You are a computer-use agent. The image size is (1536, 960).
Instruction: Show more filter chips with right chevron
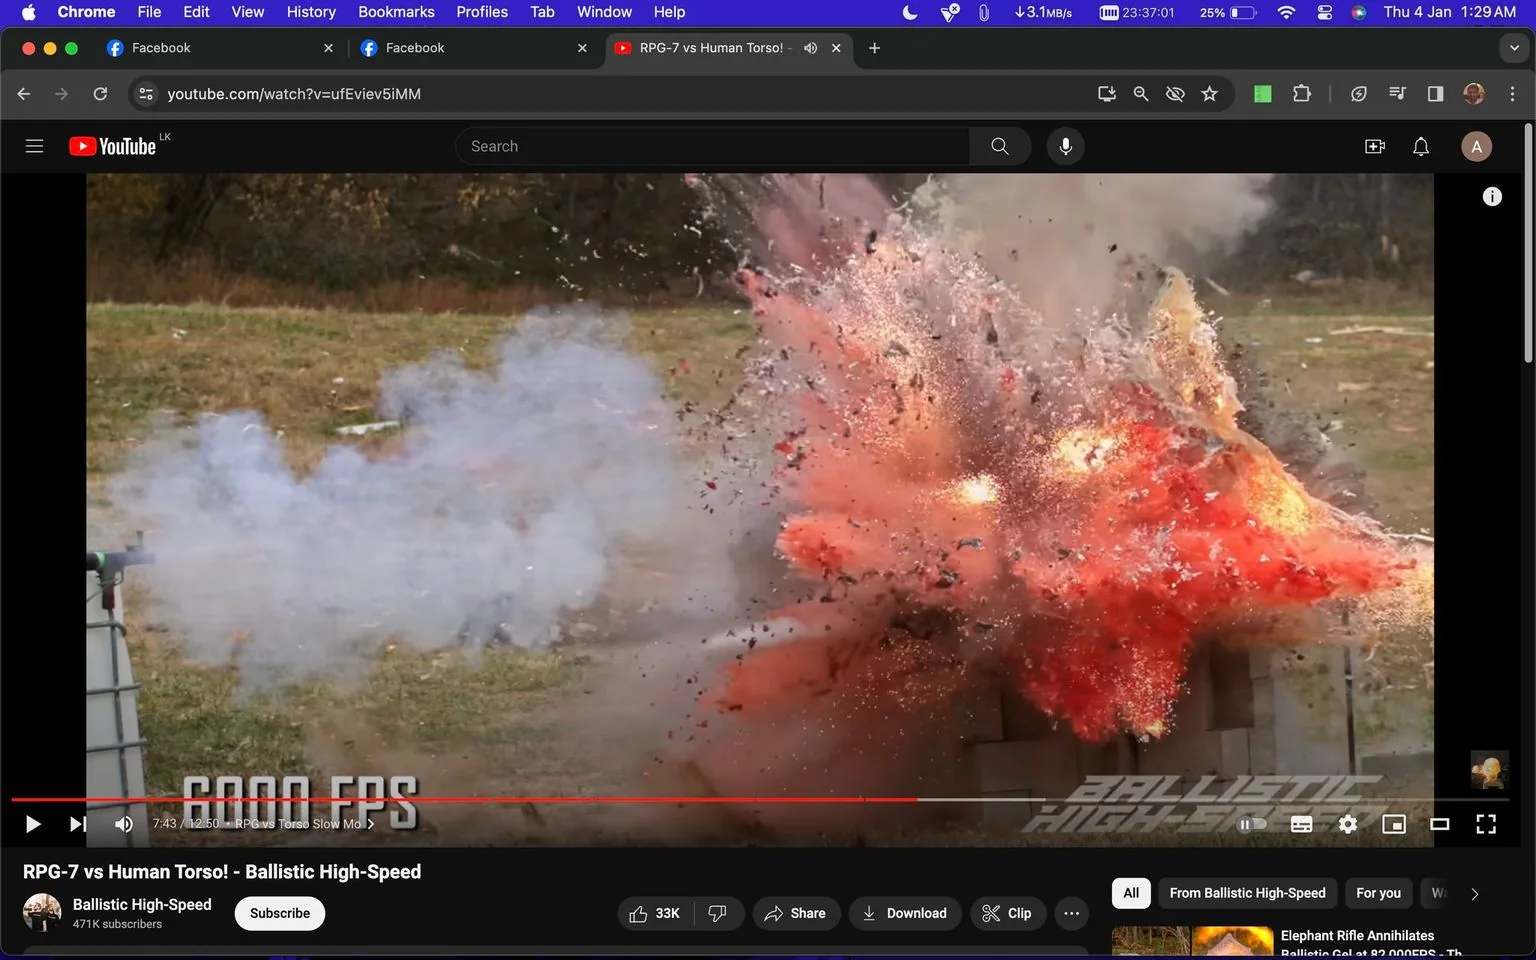click(x=1475, y=894)
